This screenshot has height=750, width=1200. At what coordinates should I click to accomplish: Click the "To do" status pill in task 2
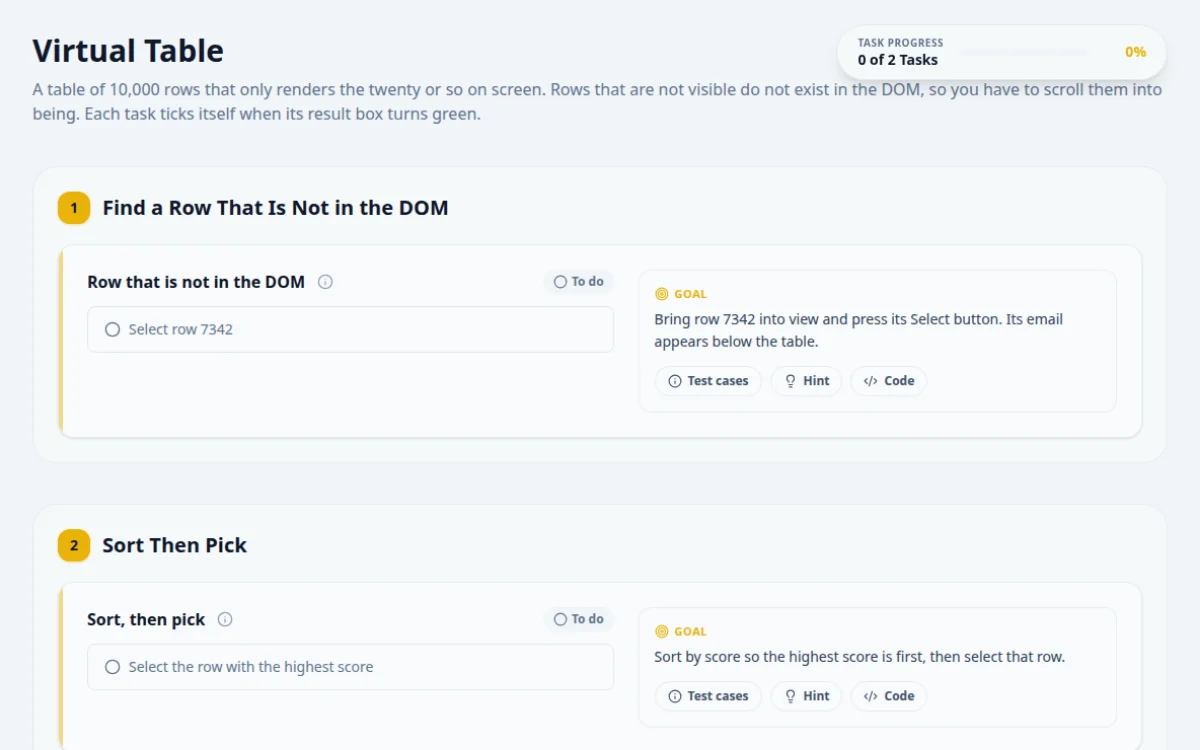pyautogui.click(x=579, y=619)
